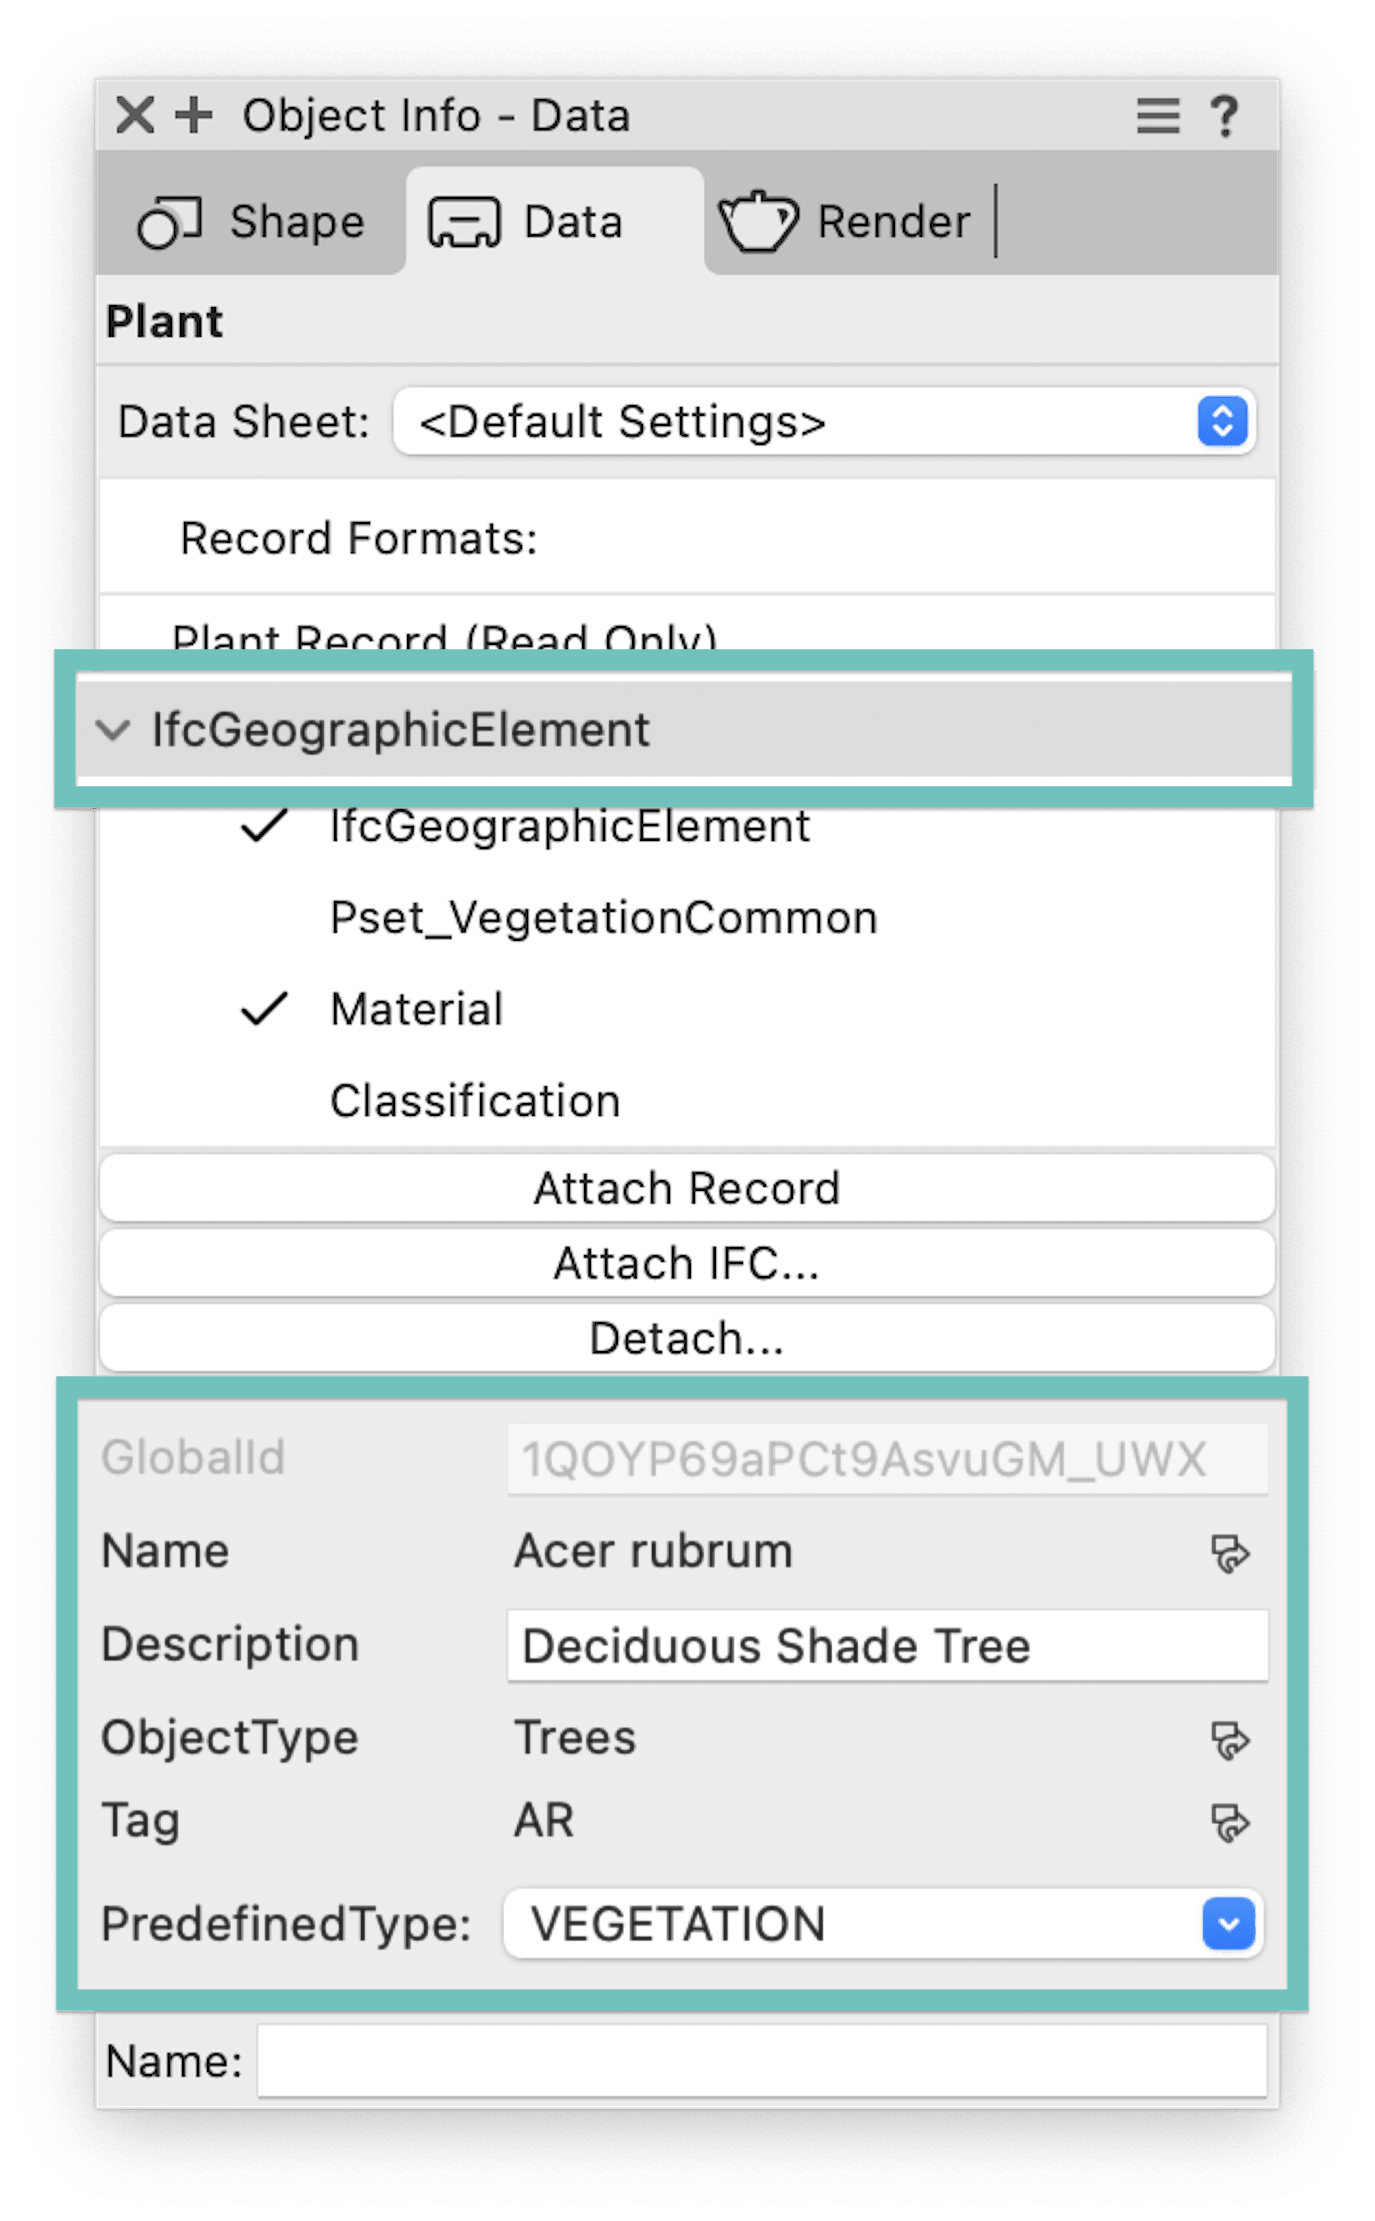Enable the Classification entry
The width and height of the screenshot is (1375, 2221).
coord(475,1101)
